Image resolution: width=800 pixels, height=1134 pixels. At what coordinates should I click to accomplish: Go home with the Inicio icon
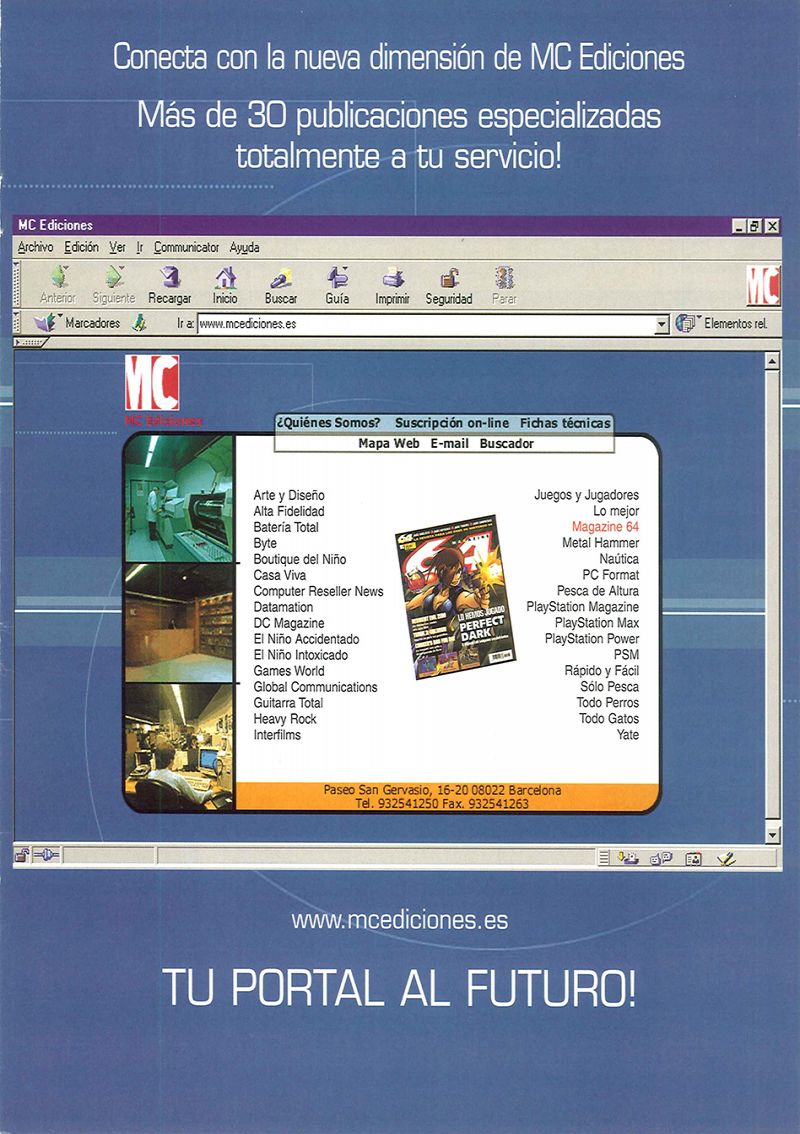click(x=226, y=277)
